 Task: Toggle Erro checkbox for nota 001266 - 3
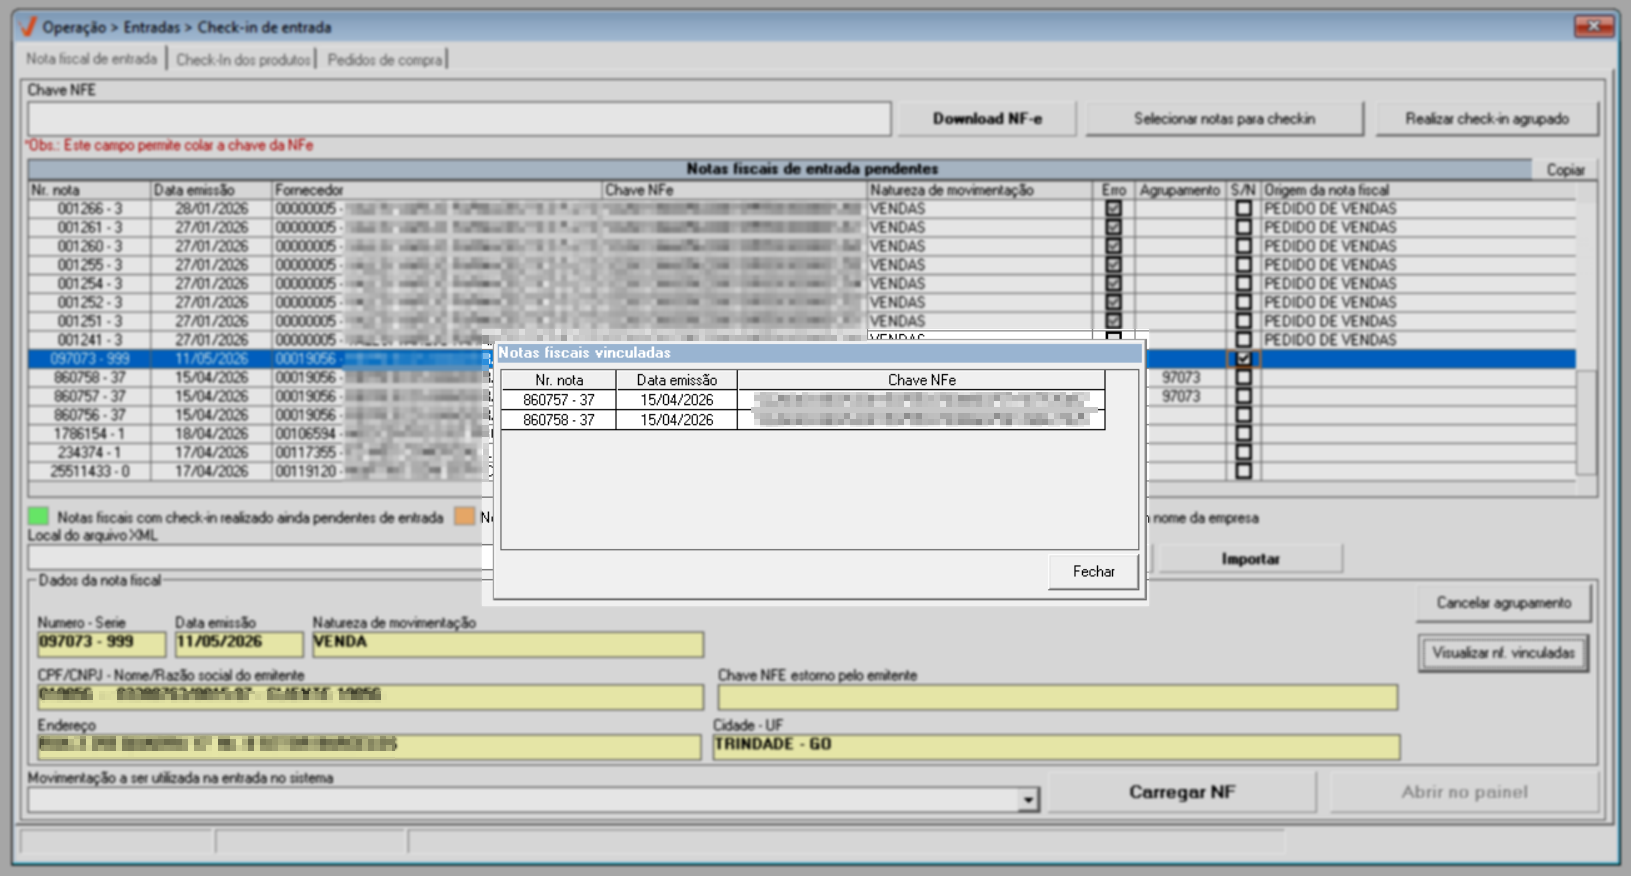tap(1113, 209)
